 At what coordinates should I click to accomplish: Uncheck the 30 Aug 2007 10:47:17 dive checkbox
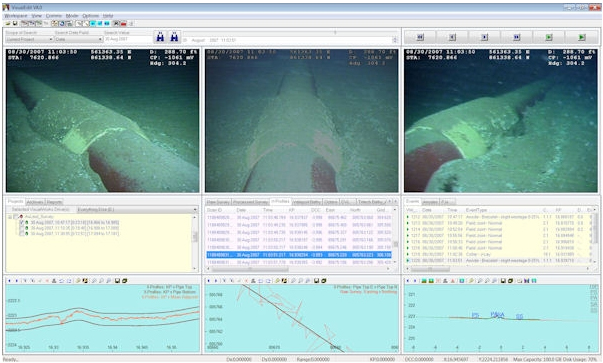[22, 223]
